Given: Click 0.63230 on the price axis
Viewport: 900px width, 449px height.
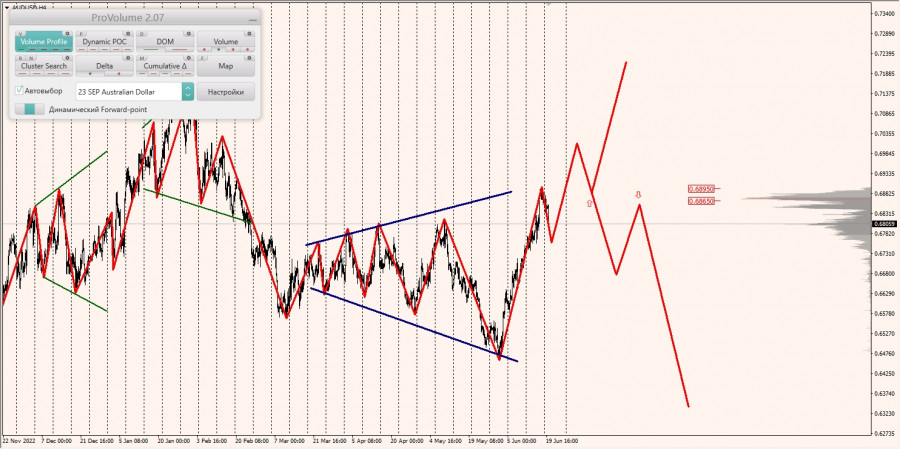Looking at the screenshot, I should [x=883, y=413].
